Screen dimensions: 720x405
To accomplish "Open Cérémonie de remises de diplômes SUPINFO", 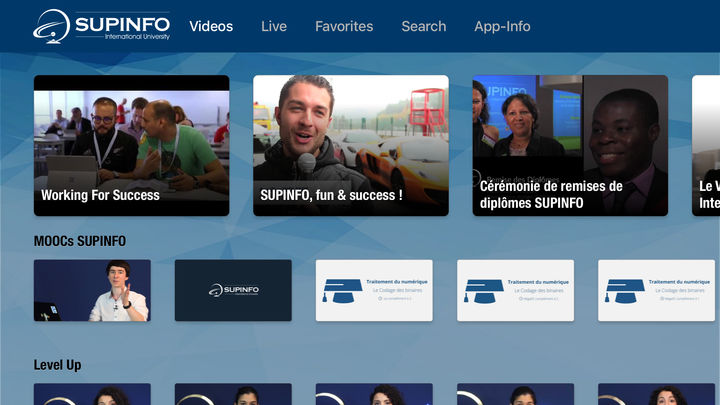I will click(570, 146).
